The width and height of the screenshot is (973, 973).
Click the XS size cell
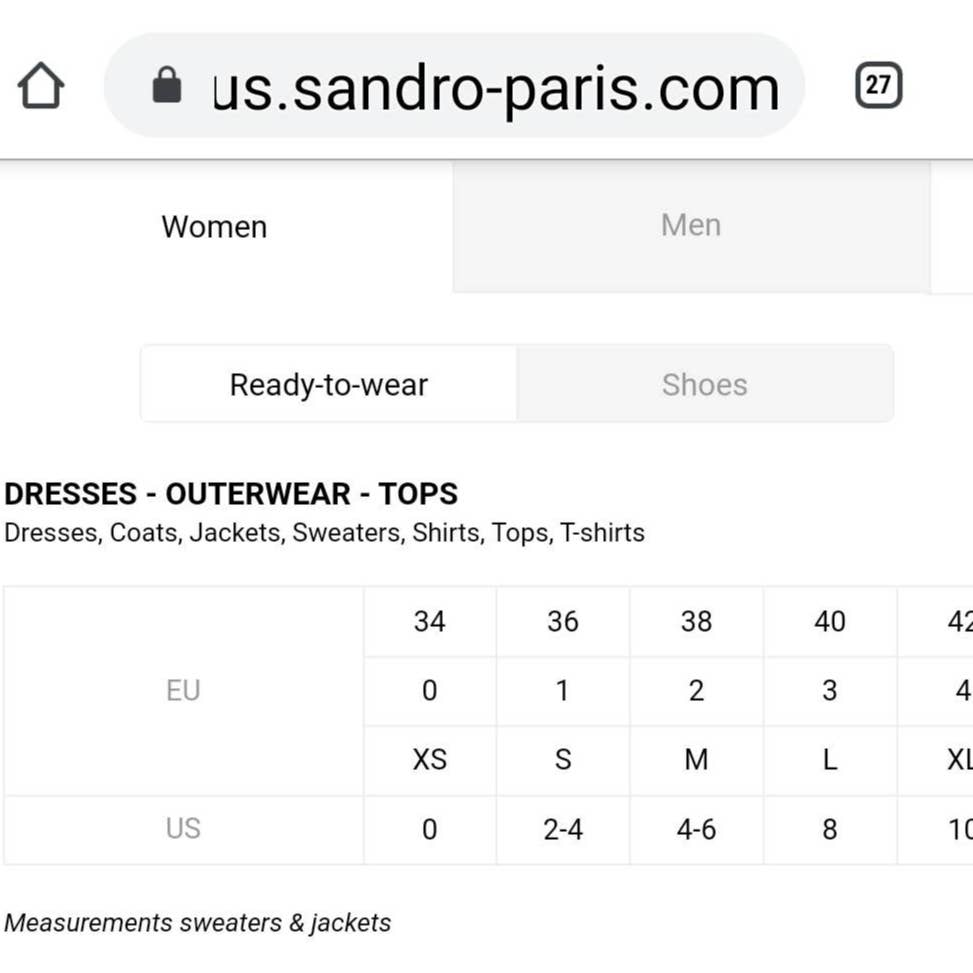[x=430, y=760]
